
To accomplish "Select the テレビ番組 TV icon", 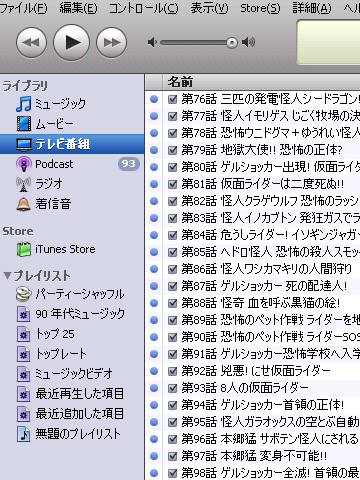I will pos(24,144).
